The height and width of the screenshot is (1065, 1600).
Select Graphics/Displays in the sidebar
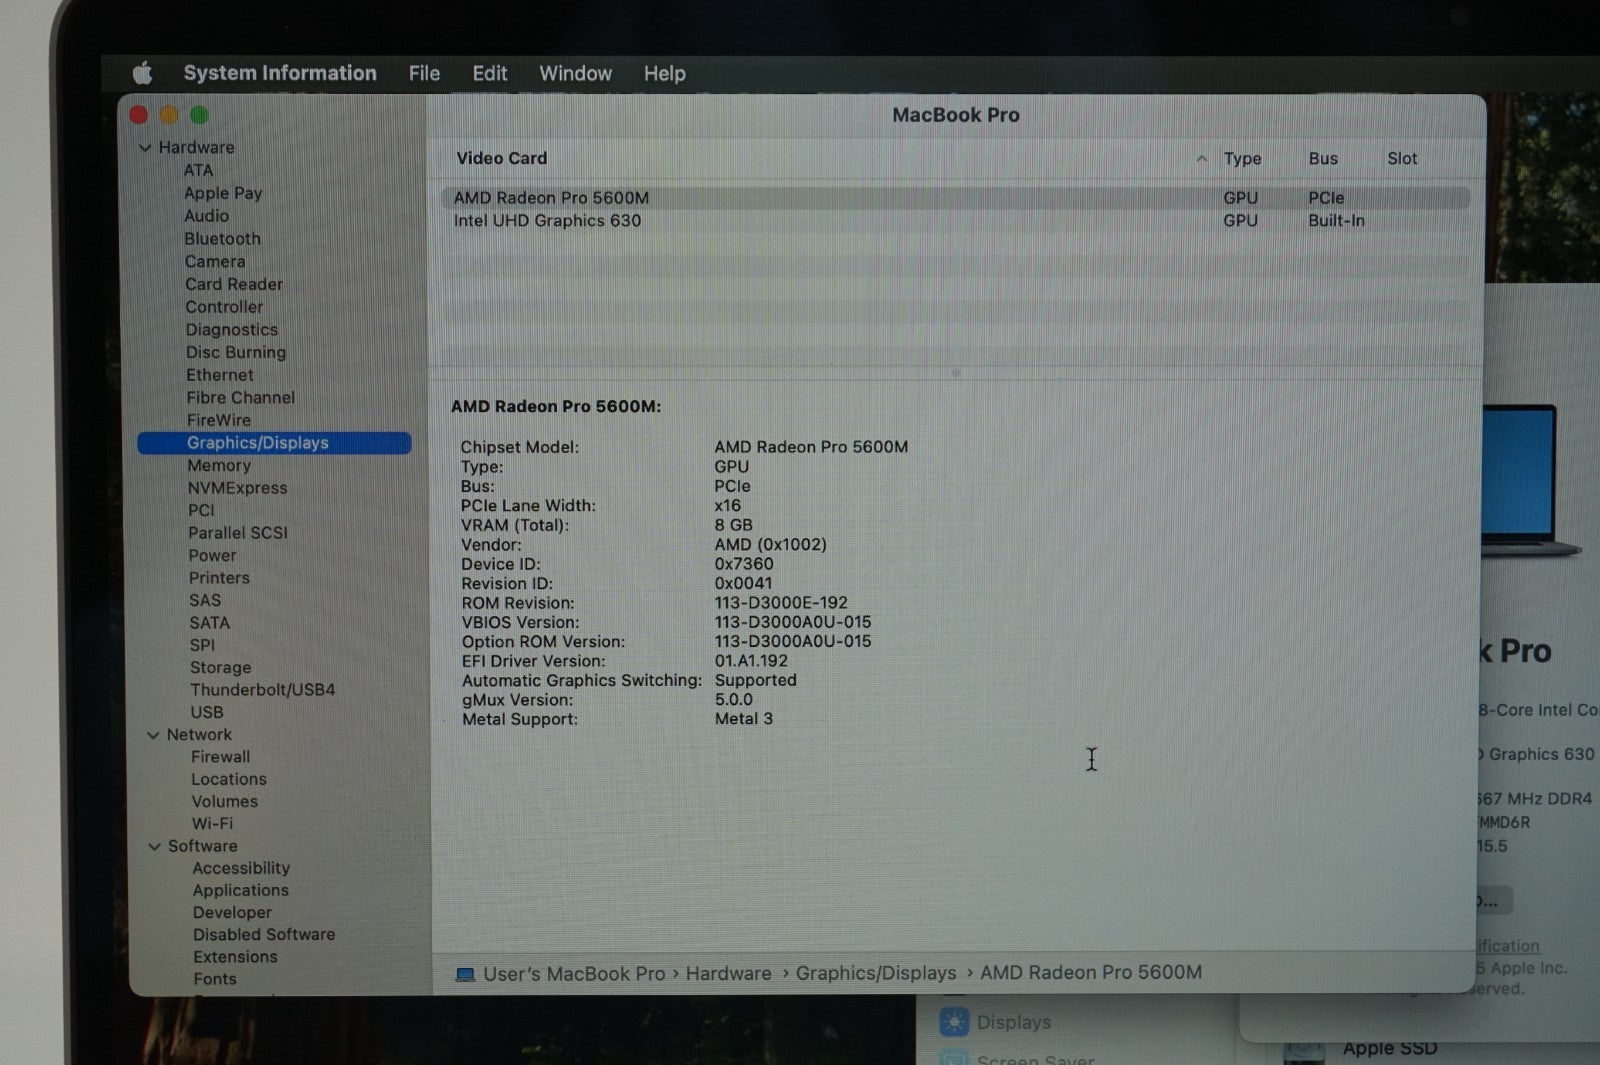click(274, 443)
